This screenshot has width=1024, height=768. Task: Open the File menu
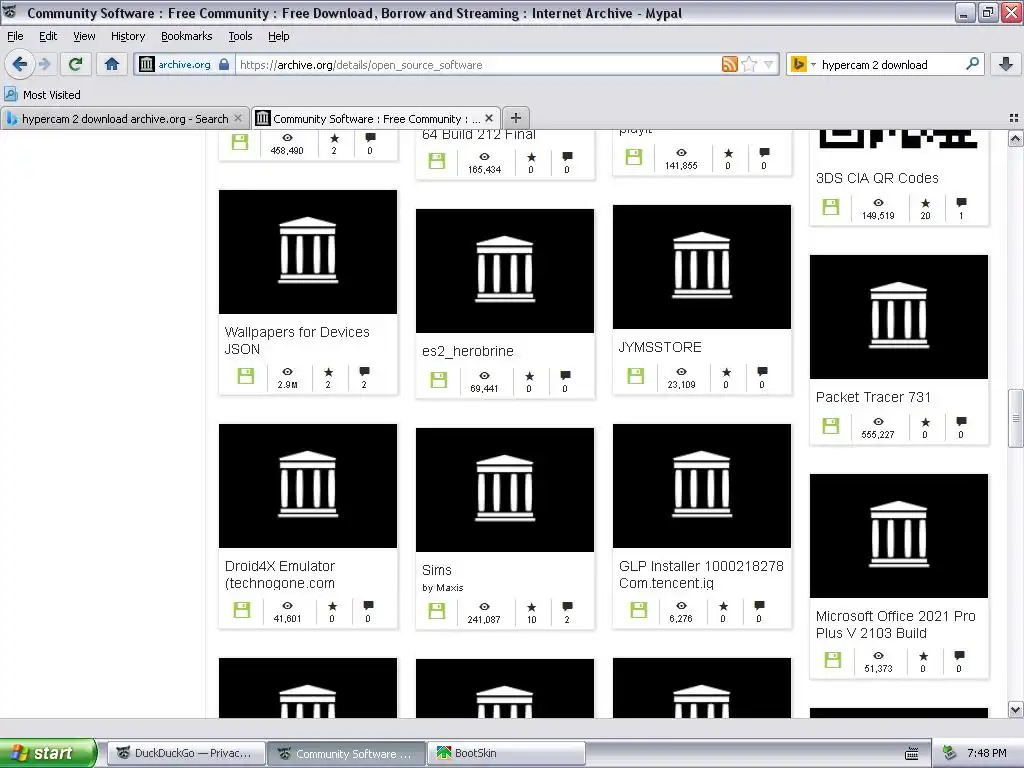click(x=14, y=36)
